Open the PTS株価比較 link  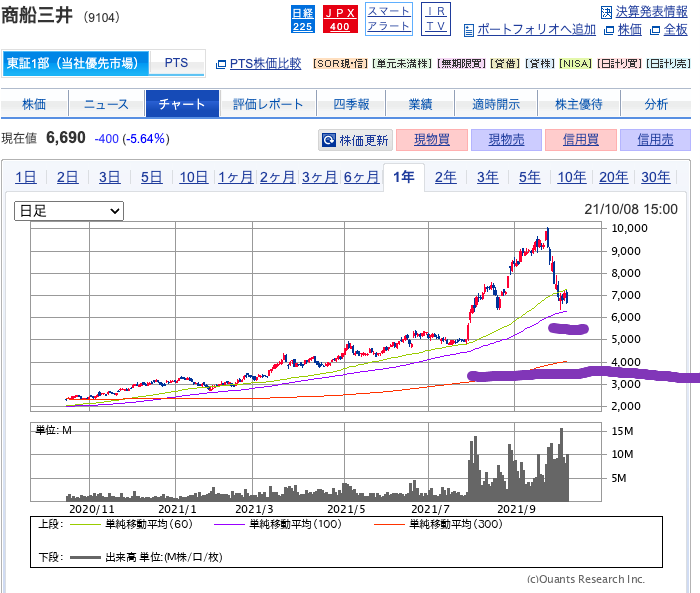[265, 64]
